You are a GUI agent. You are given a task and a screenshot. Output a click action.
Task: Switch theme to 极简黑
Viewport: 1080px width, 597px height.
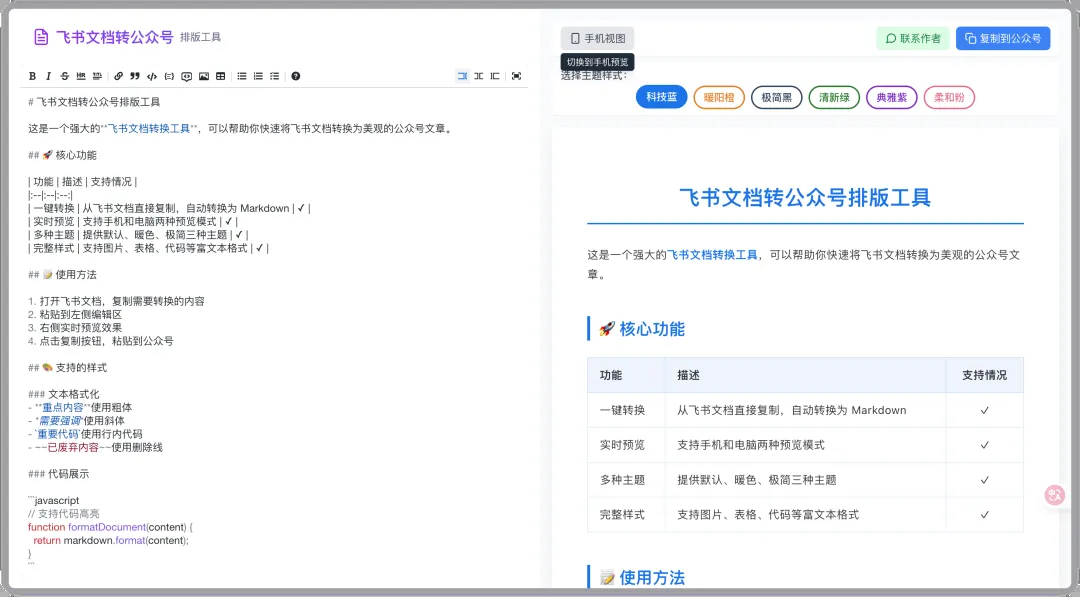(776, 97)
